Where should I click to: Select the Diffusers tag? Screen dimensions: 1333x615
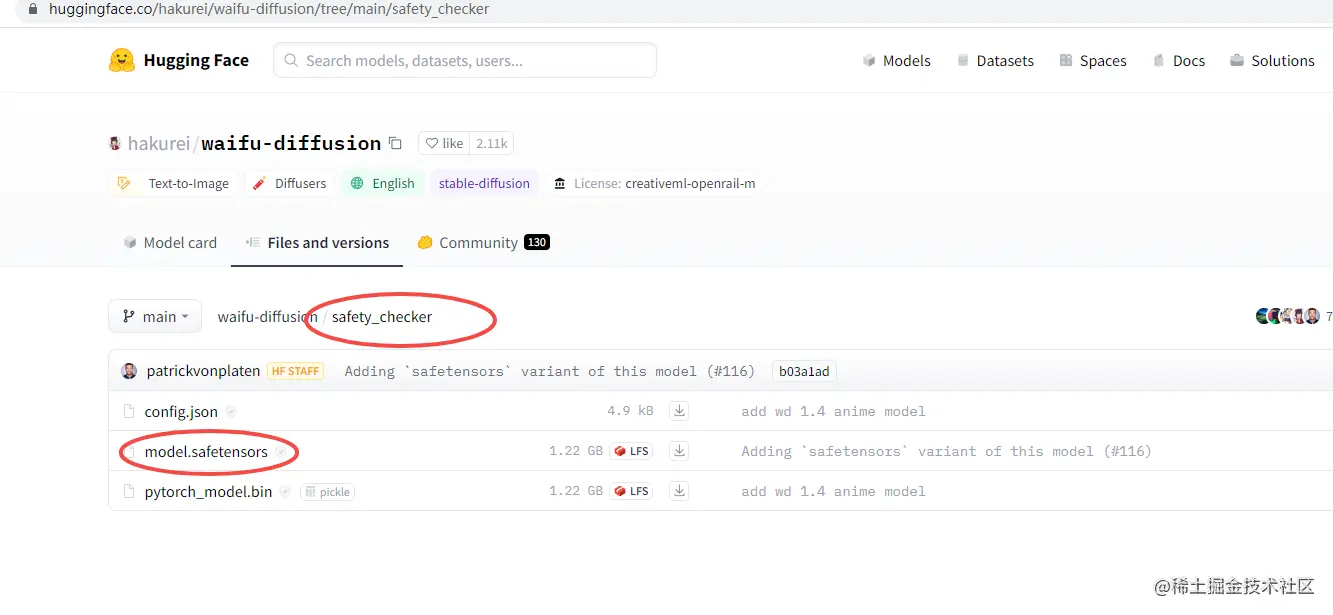[x=288, y=183]
